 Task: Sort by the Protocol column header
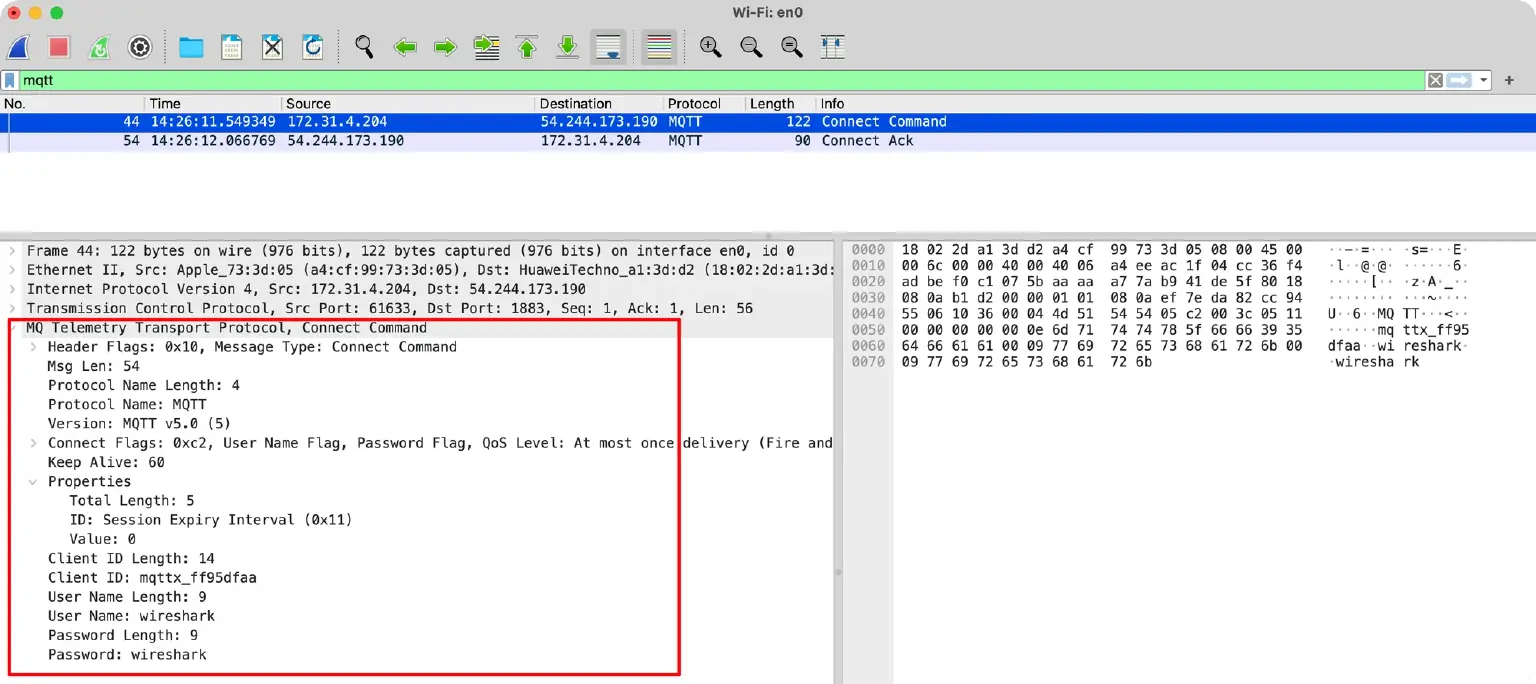(694, 103)
